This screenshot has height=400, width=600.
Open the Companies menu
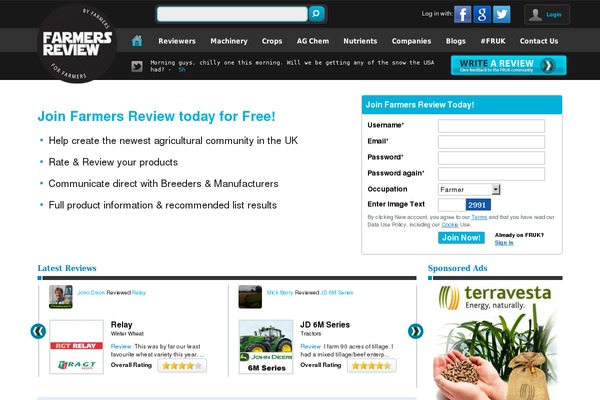[411, 41]
